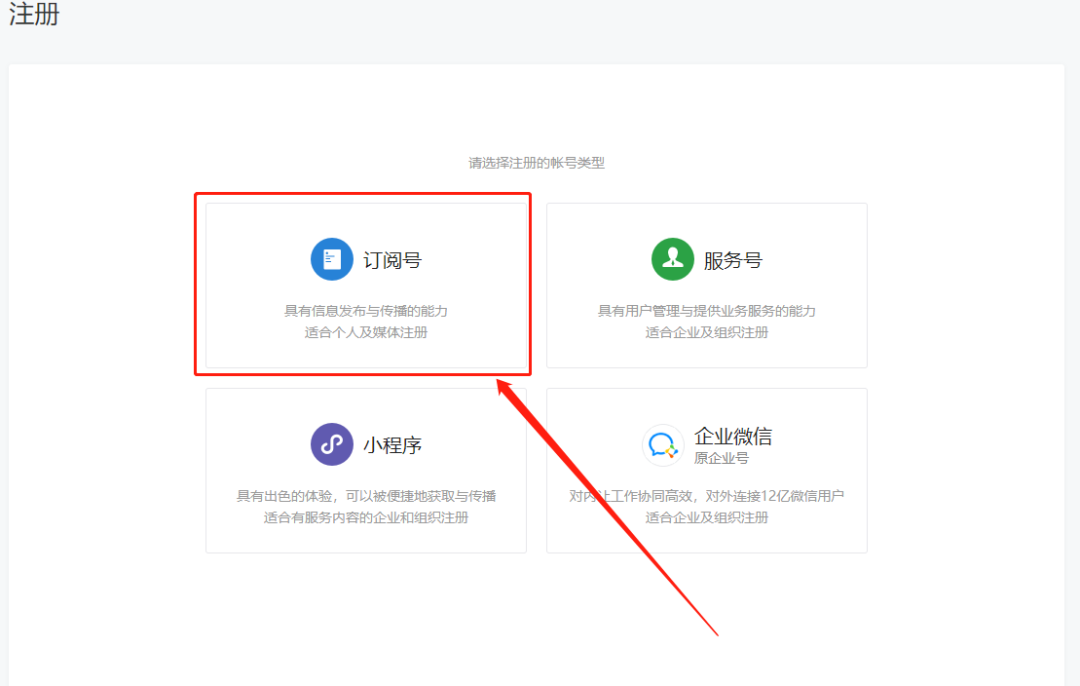This screenshot has width=1080, height=686.
Task: Click the 原企业号 subtitle
Action: (721, 458)
